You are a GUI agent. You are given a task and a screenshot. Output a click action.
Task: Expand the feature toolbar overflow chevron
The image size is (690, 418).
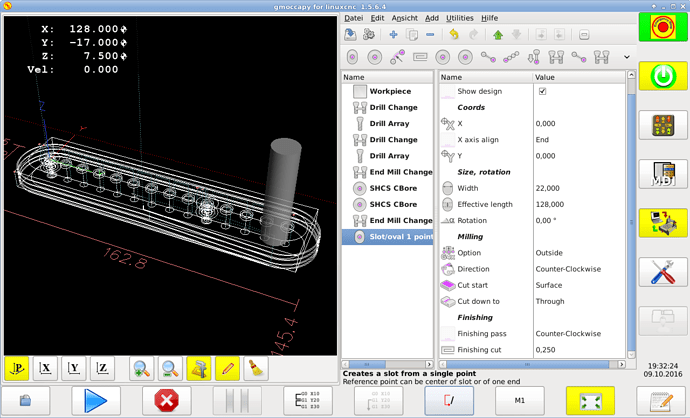[627, 57]
